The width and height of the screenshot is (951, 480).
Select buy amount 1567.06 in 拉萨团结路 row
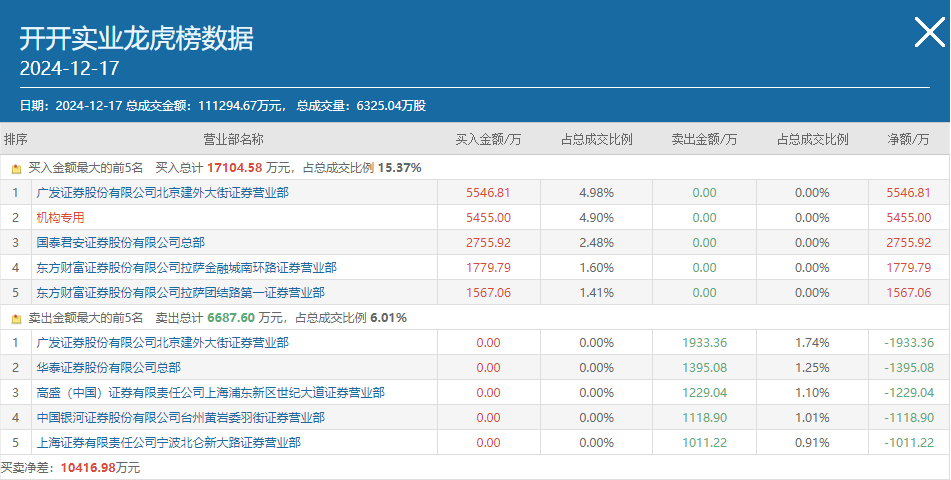pos(488,293)
